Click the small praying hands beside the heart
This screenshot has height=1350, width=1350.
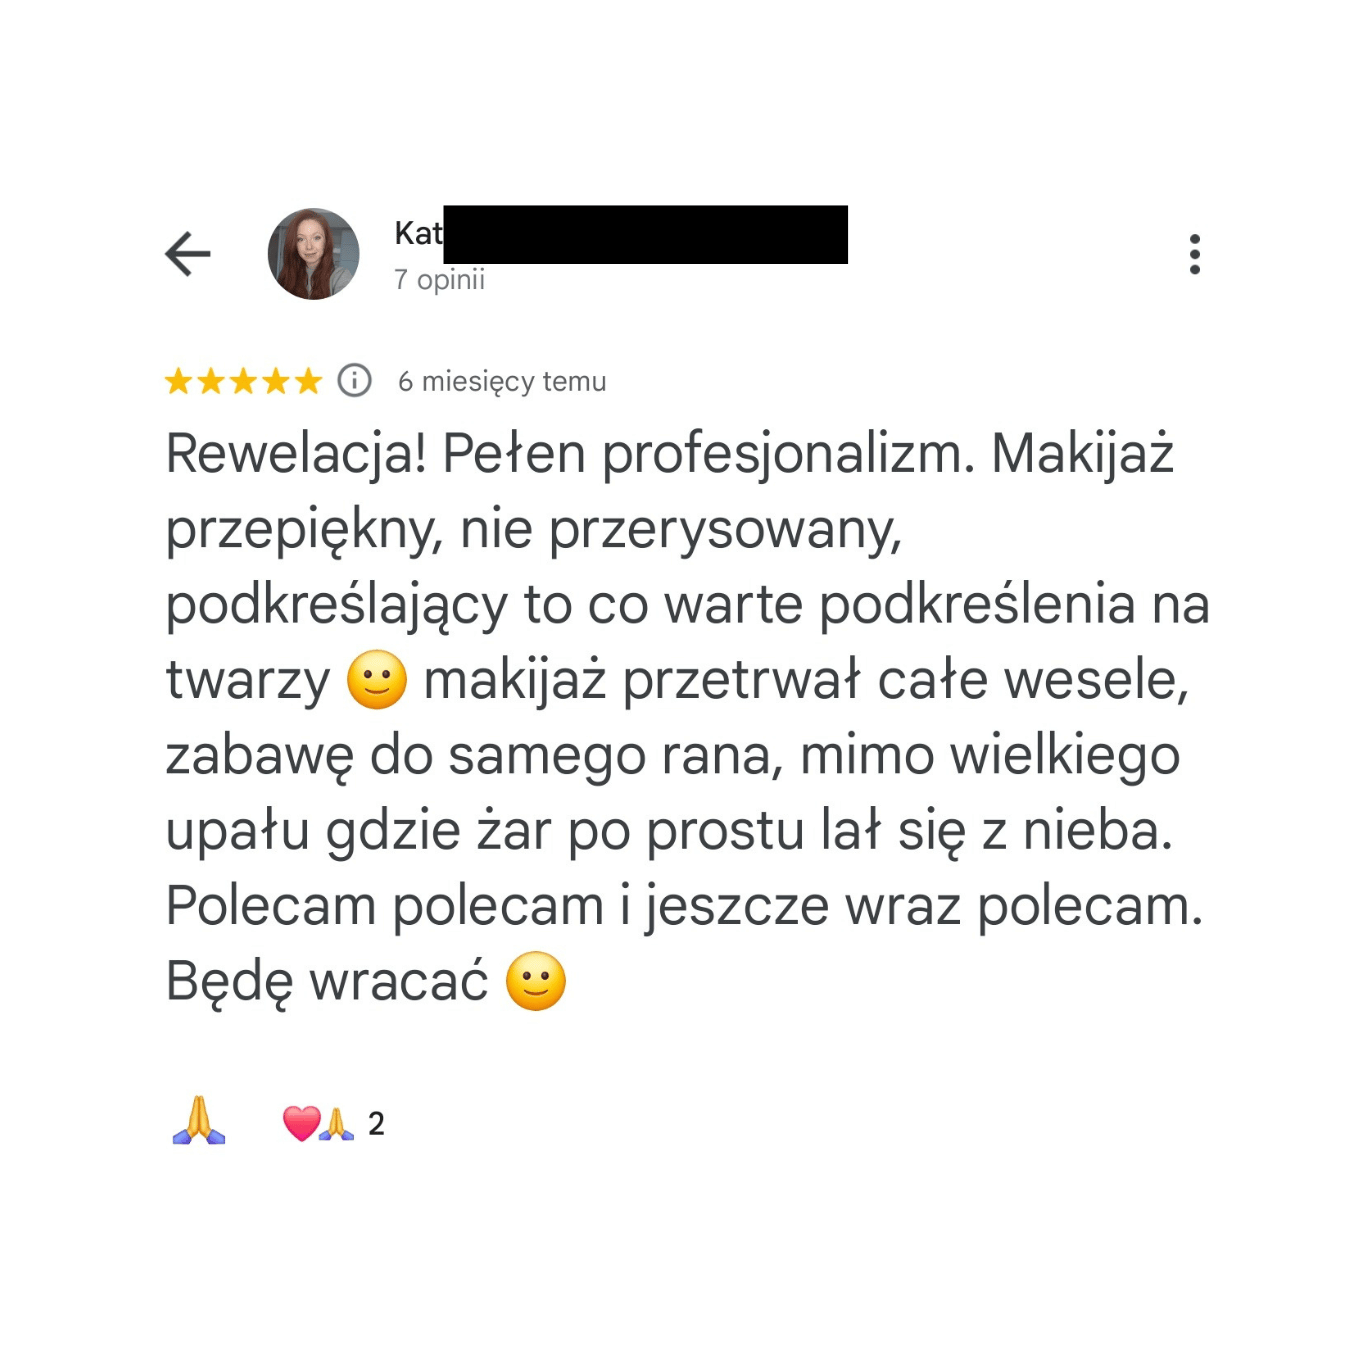click(337, 1124)
